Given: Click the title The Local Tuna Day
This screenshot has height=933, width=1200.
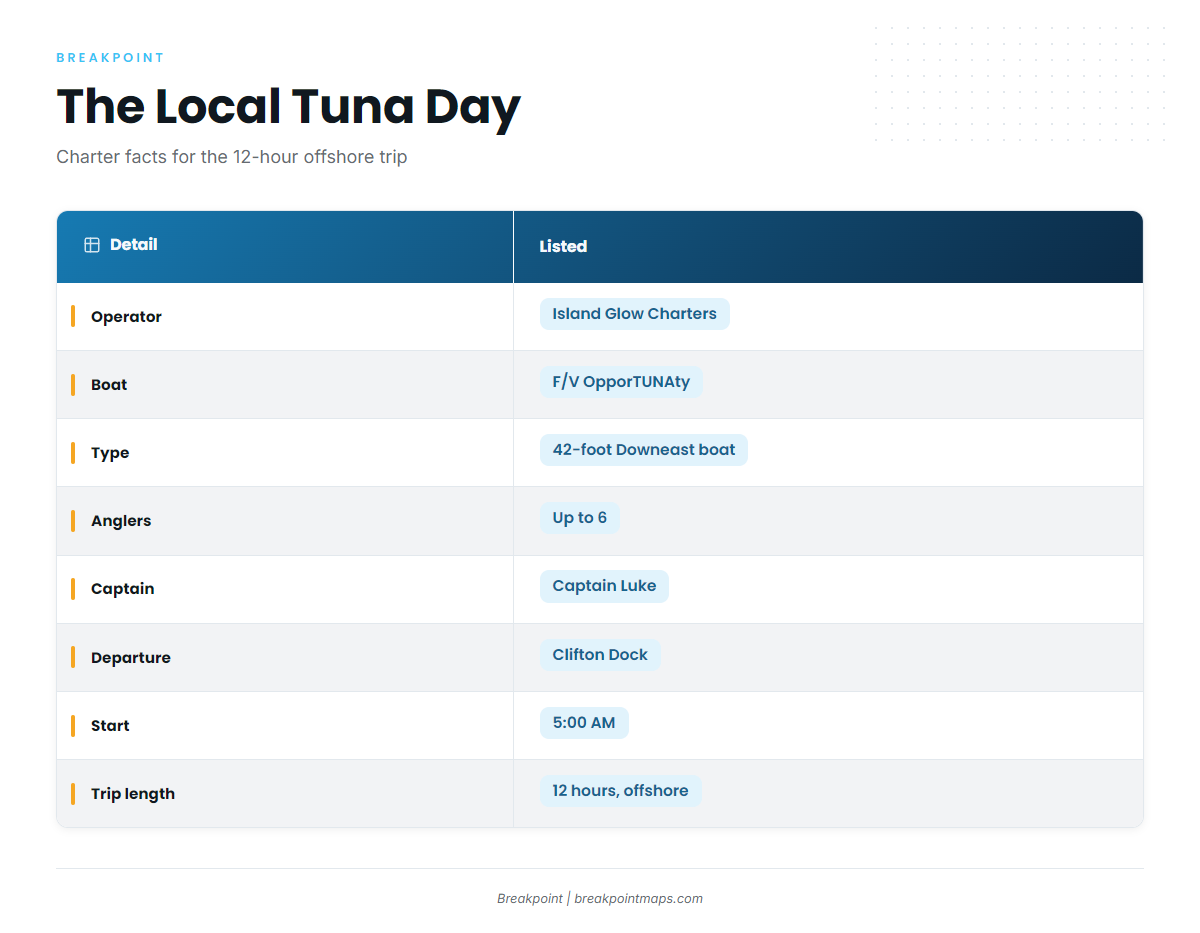Looking at the screenshot, I should pyautogui.click(x=288, y=106).
